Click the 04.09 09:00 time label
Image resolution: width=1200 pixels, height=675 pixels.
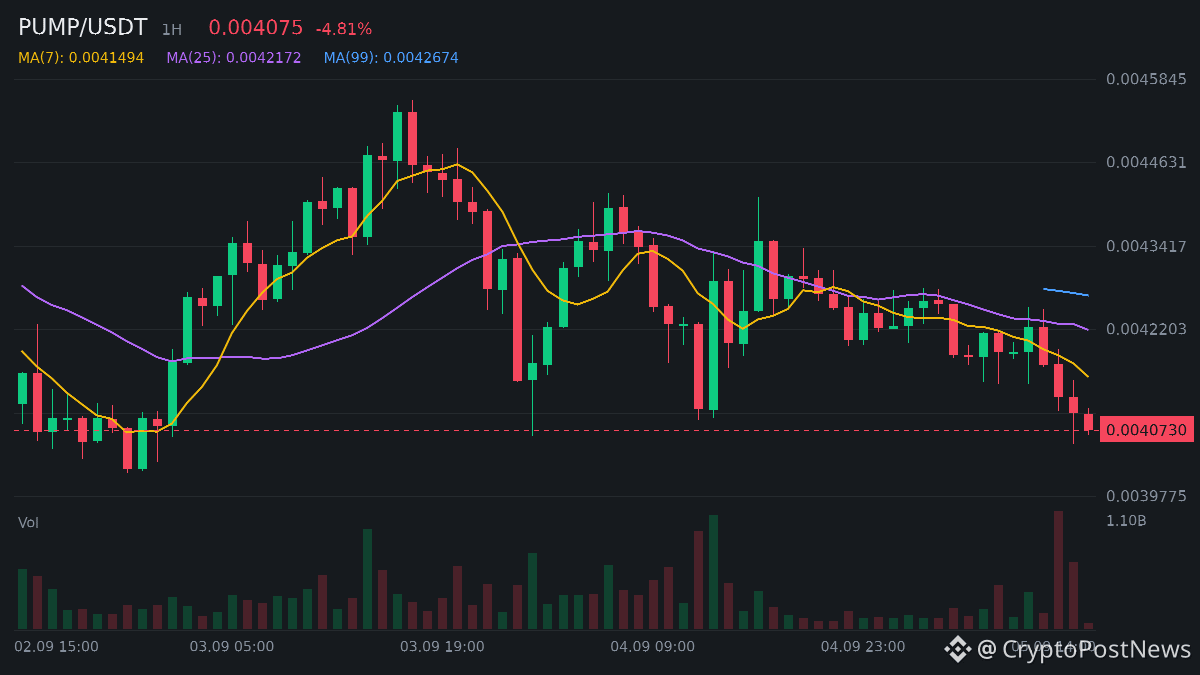pos(652,647)
